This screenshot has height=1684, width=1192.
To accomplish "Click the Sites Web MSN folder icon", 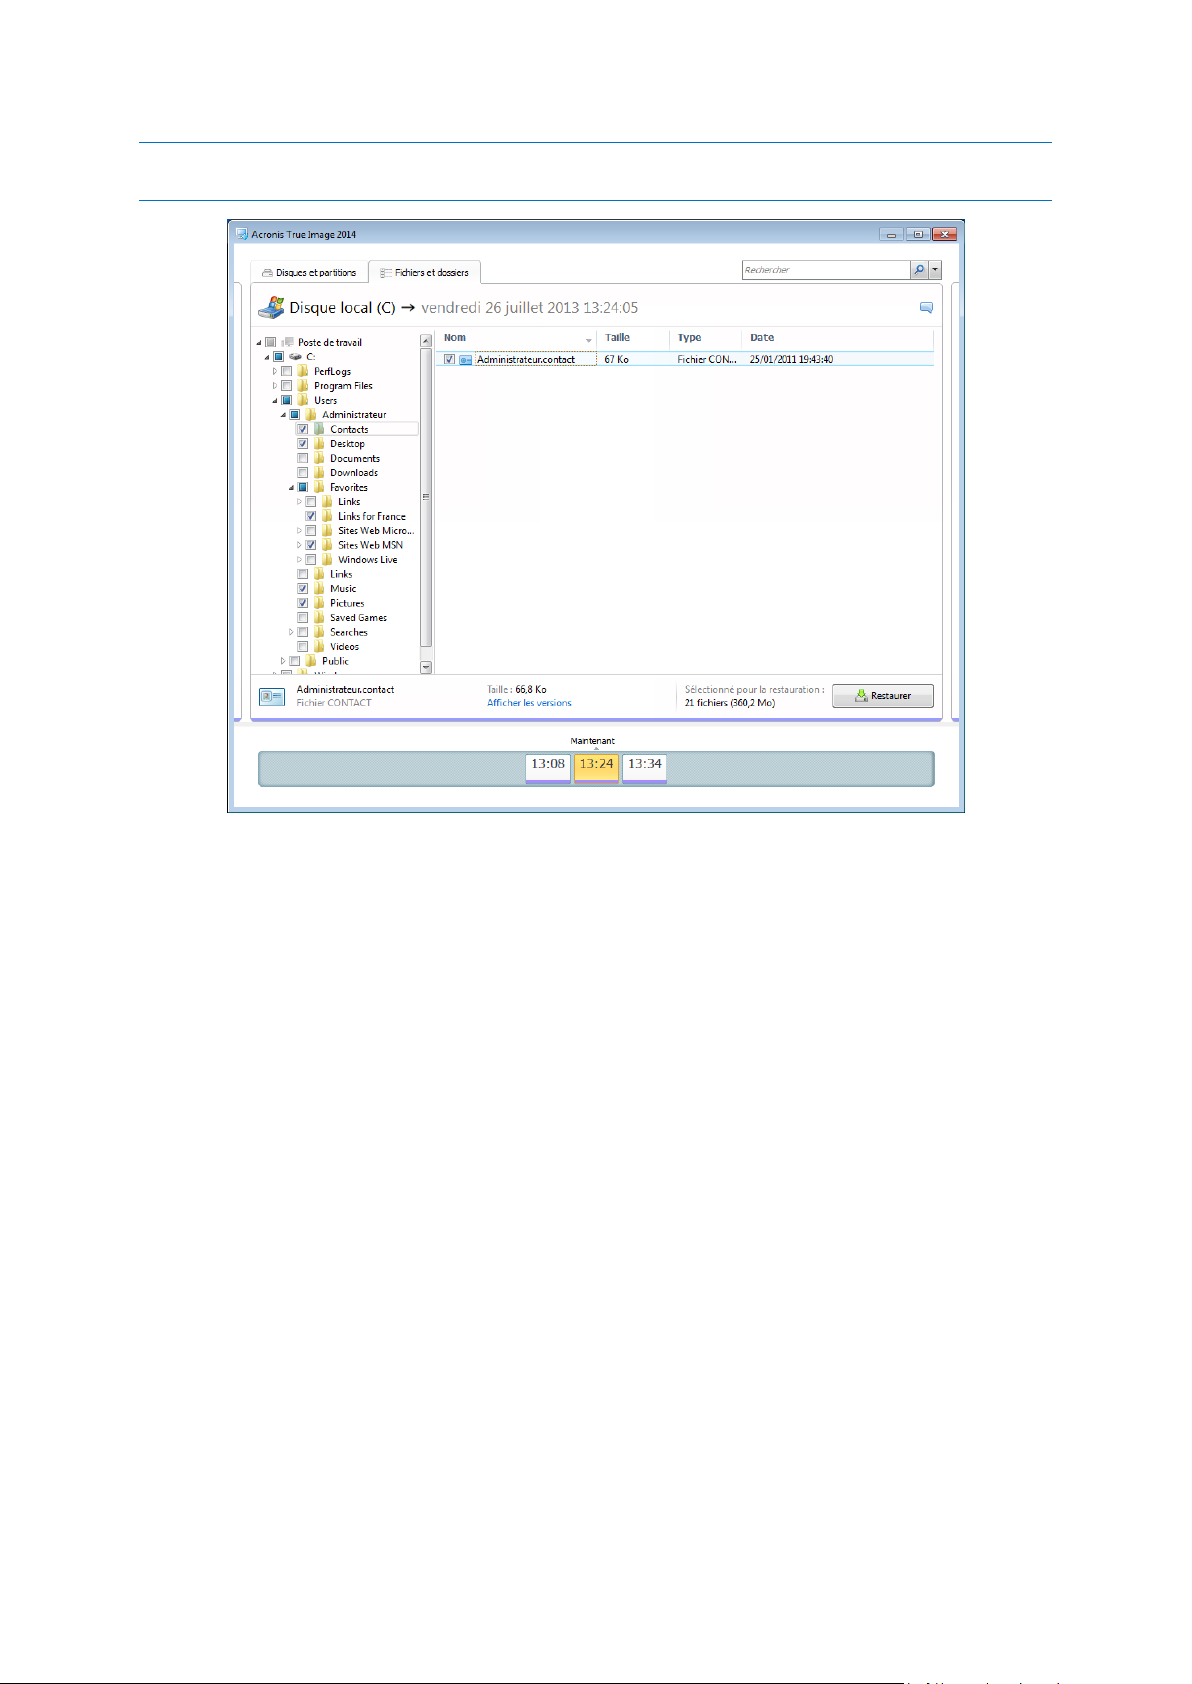I will tap(327, 545).
